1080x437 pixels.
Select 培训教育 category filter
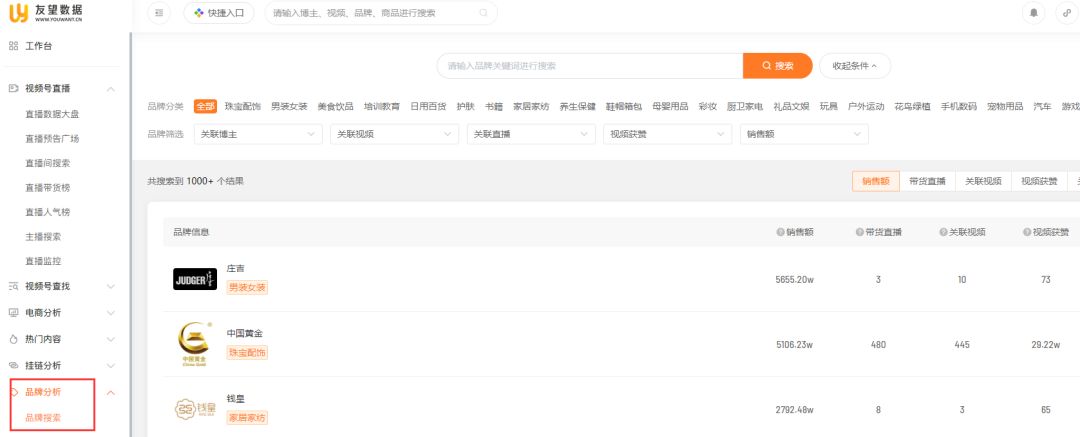click(x=382, y=106)
